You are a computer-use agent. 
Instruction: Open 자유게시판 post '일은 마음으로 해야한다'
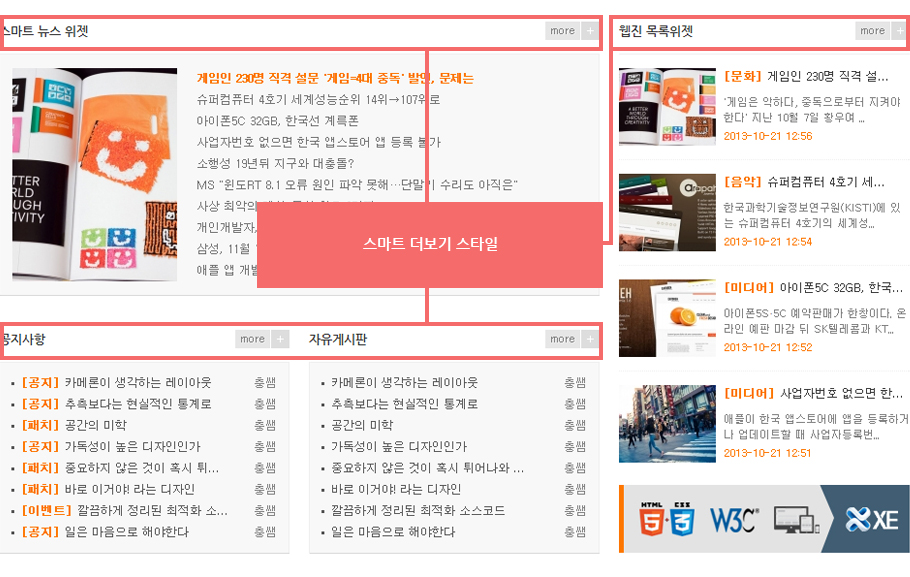tap(393, 532)
